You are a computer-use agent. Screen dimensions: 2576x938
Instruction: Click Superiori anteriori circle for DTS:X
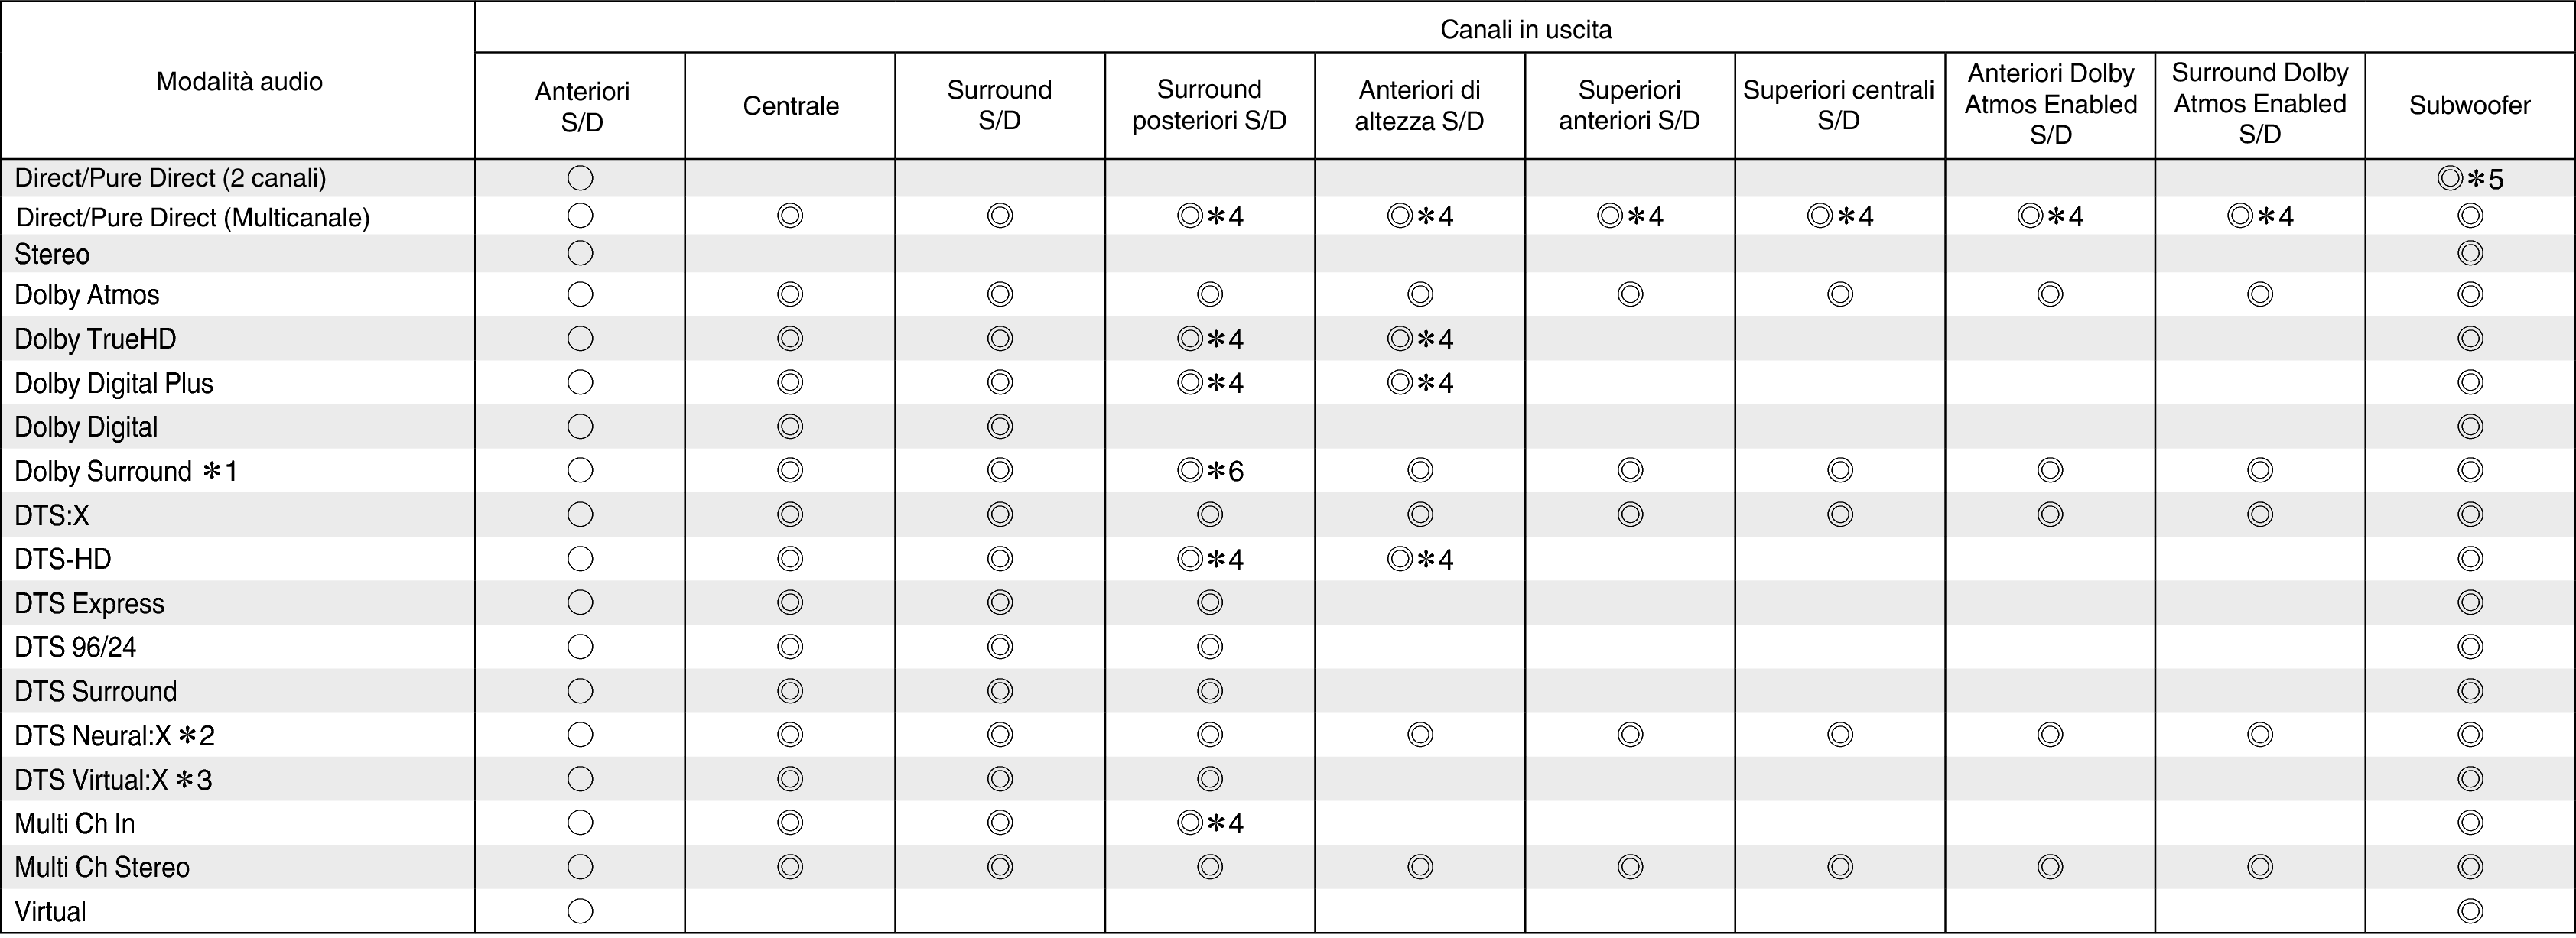tap(1630, 515)
